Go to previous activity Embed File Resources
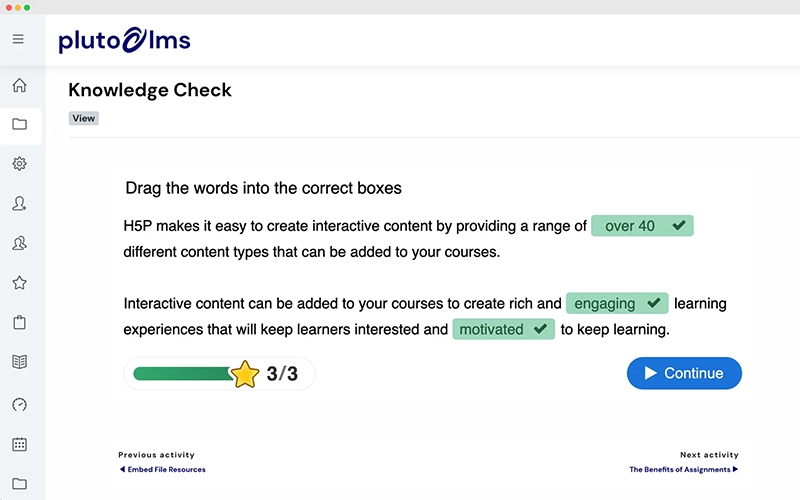This screenshot has height=500, width=800. [x=162, y=469]
